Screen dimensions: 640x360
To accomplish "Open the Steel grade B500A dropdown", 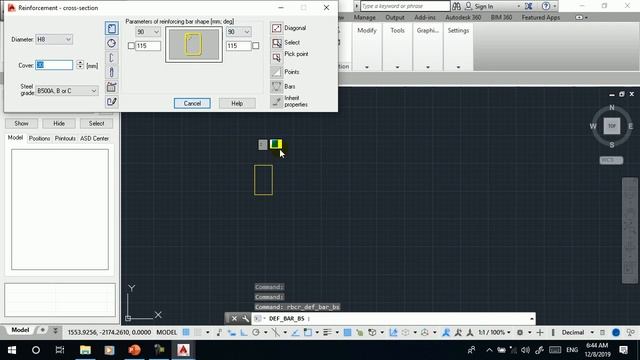I will 67,91.
